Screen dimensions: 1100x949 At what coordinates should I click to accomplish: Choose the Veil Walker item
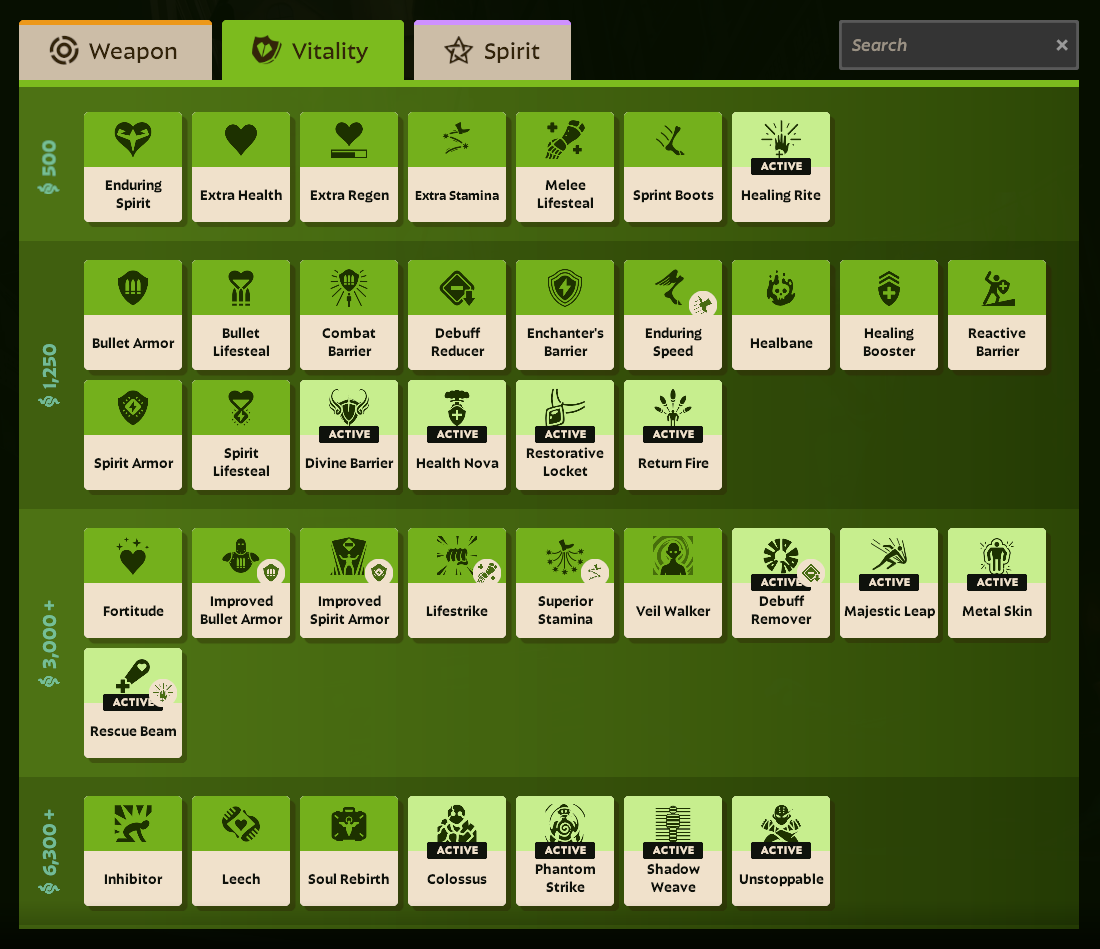(x=673, y=583)
